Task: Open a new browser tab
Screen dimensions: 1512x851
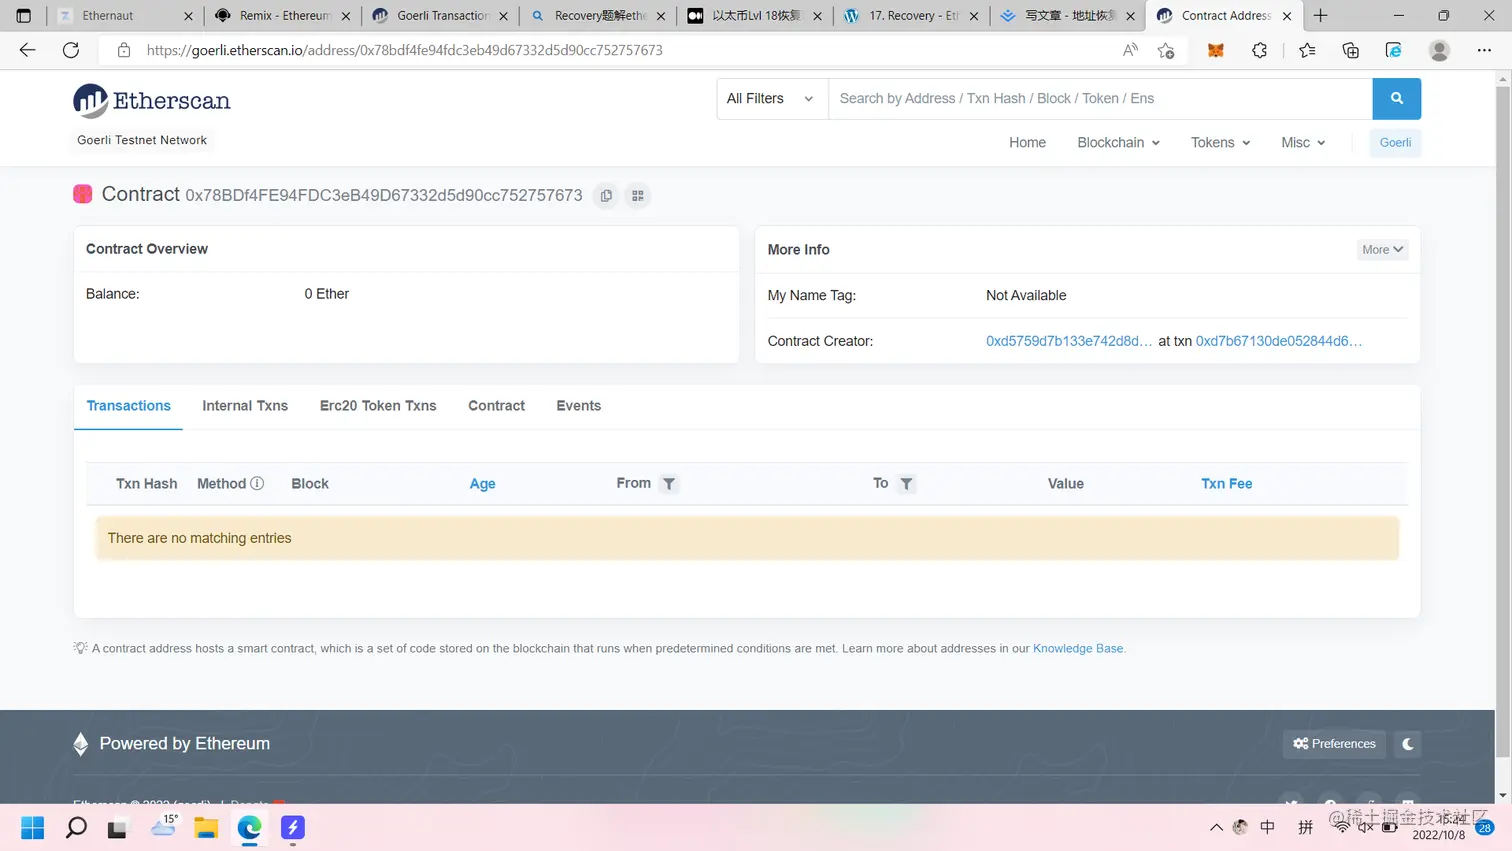Action: pos(1321,16)
